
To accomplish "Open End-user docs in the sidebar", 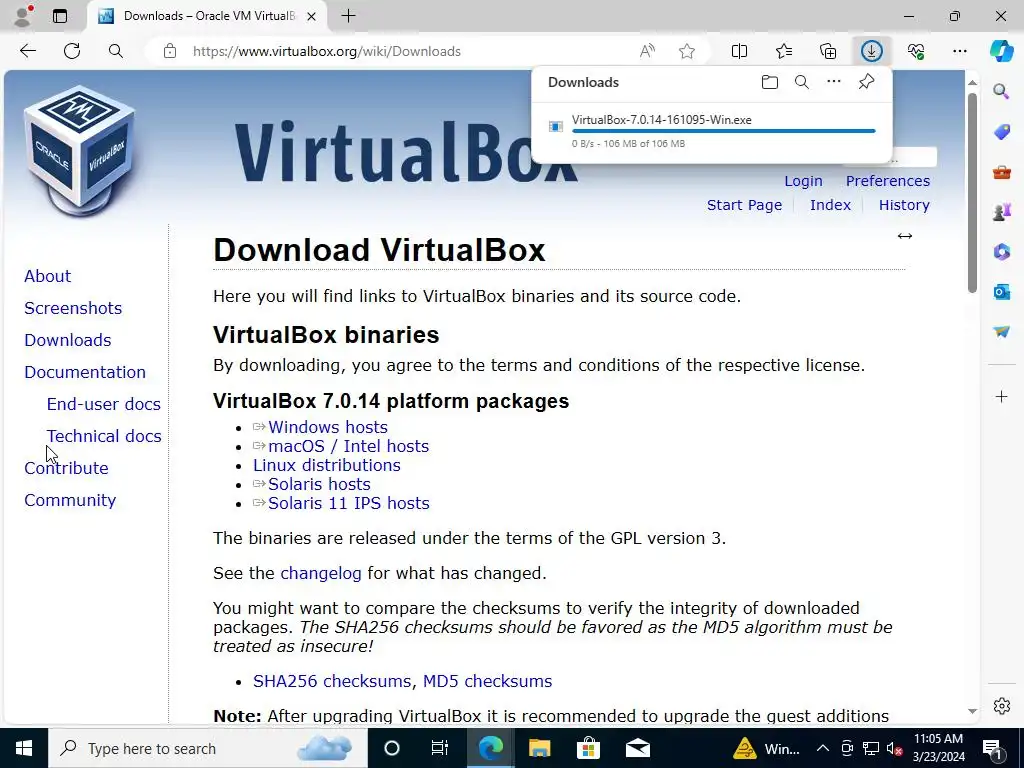I will tap(104, 404).
